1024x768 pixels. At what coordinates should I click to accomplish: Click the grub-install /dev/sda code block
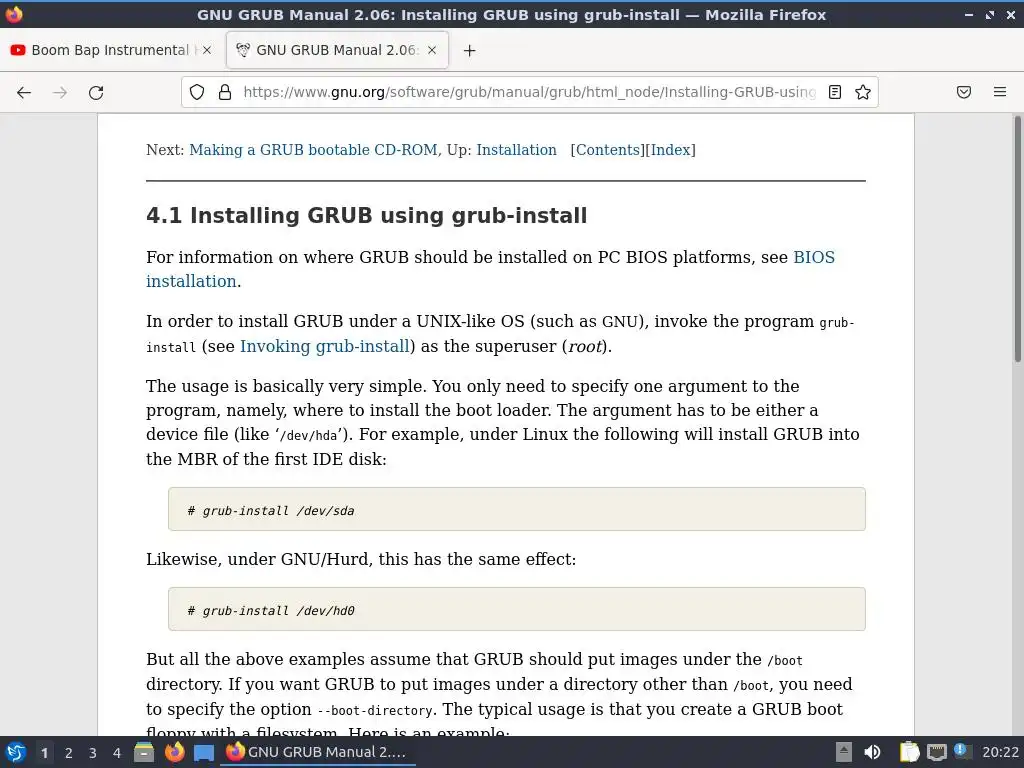pos(517,509)
